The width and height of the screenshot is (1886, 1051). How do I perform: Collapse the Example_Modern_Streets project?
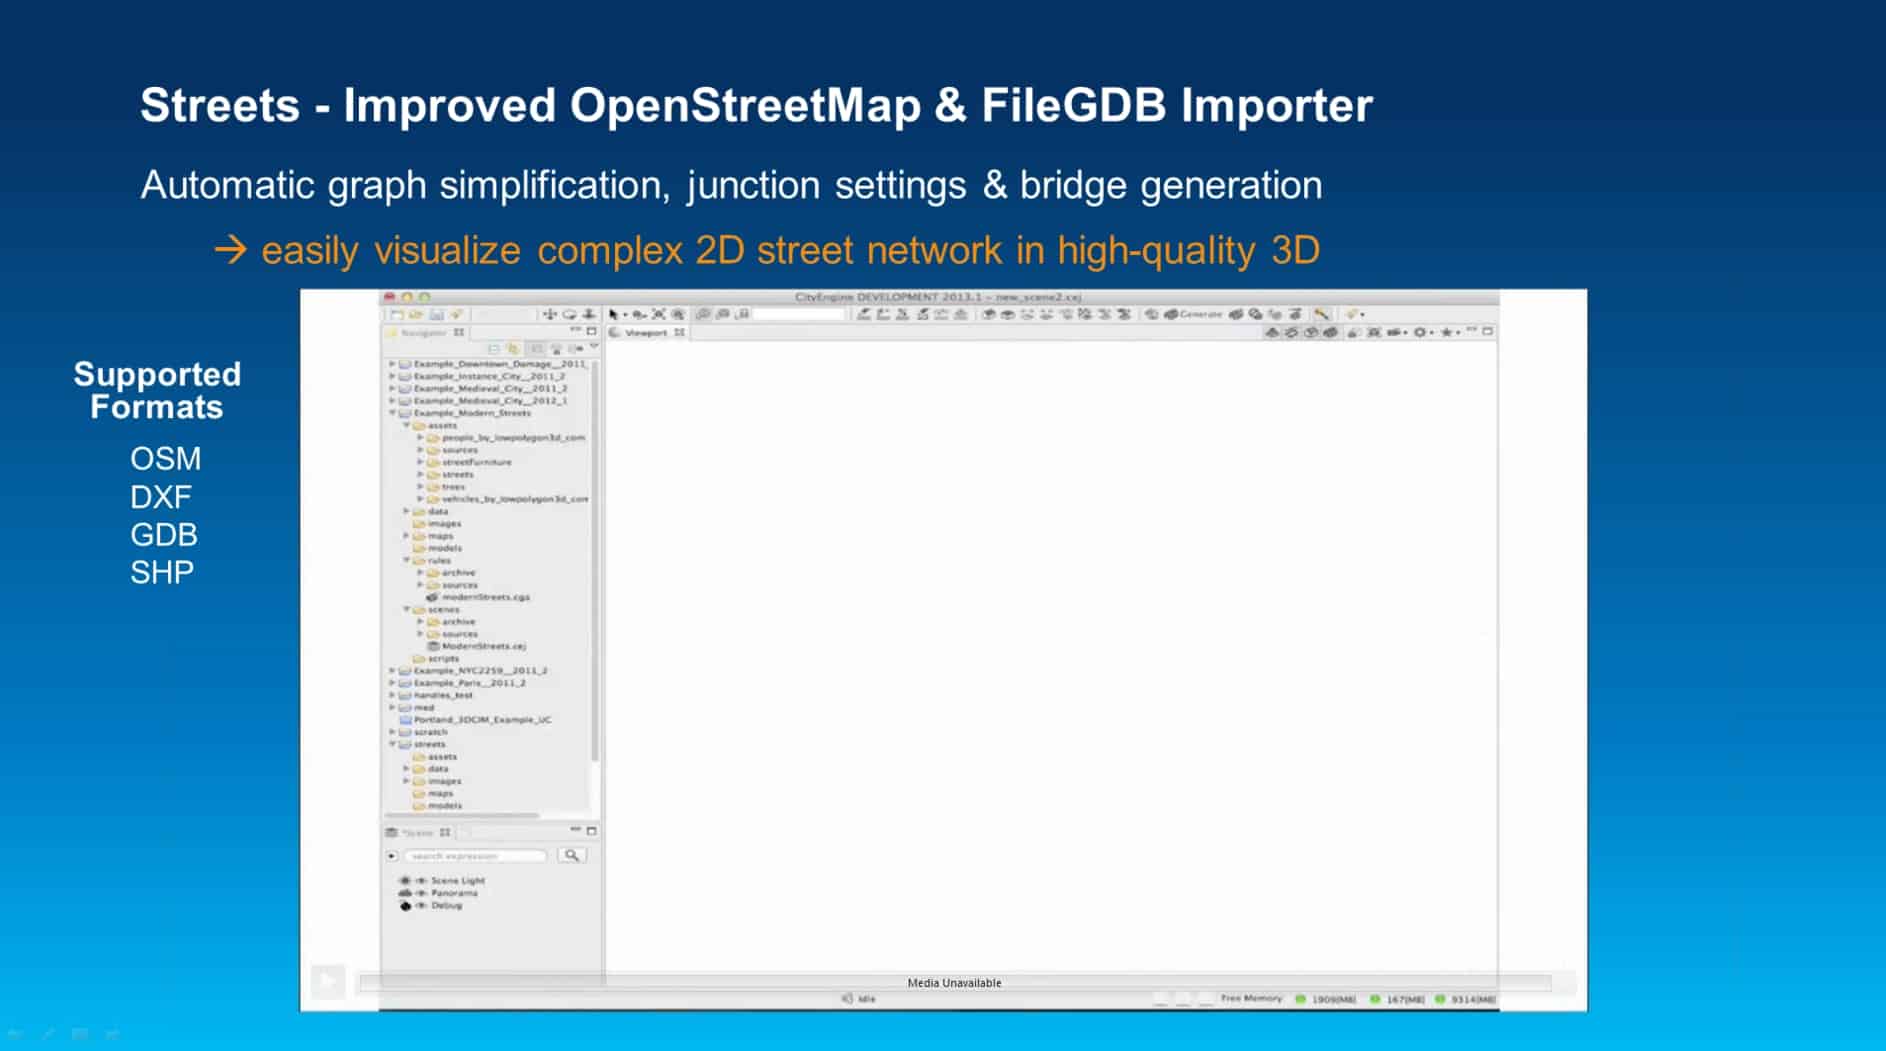click(392, 413)
